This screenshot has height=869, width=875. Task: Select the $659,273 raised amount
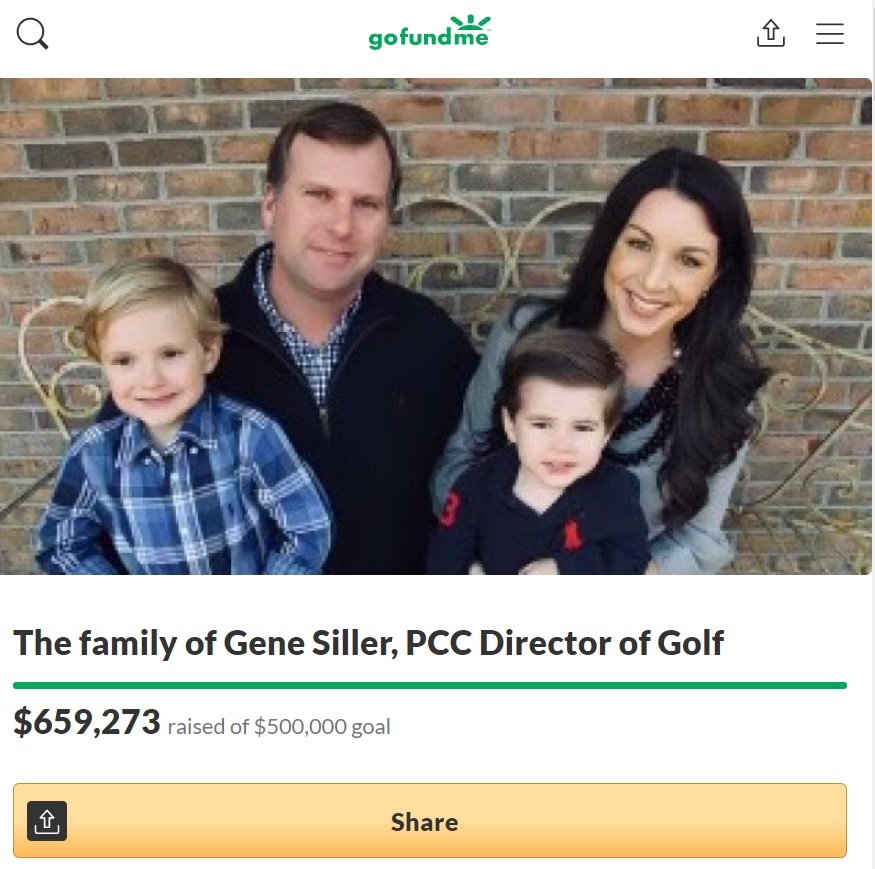pyautogui.click(x=87, y=722)
